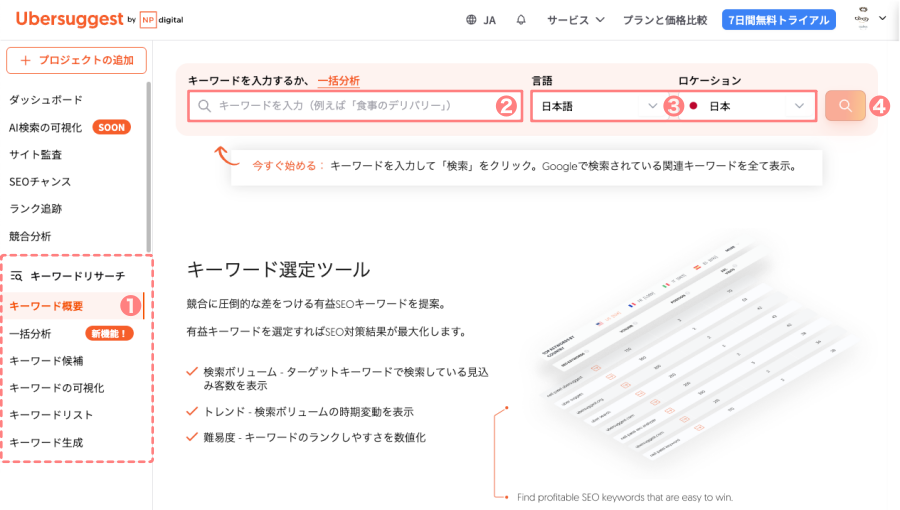Click the SOON badge
Image resolution: width=900 pixels, height=510 pixels.
click(x=111, y=127)
